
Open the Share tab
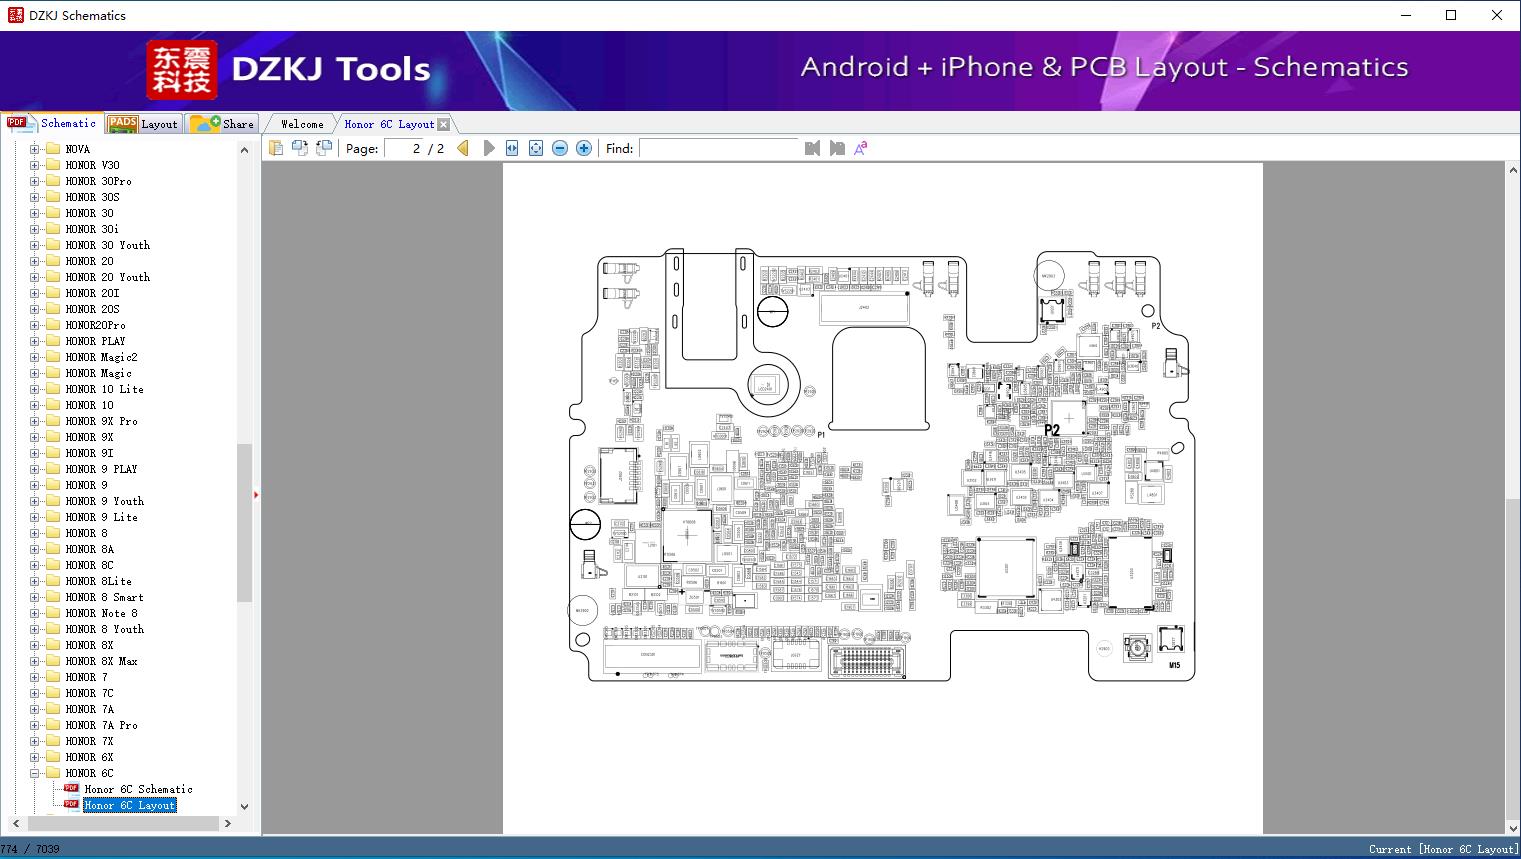(222, 124)
